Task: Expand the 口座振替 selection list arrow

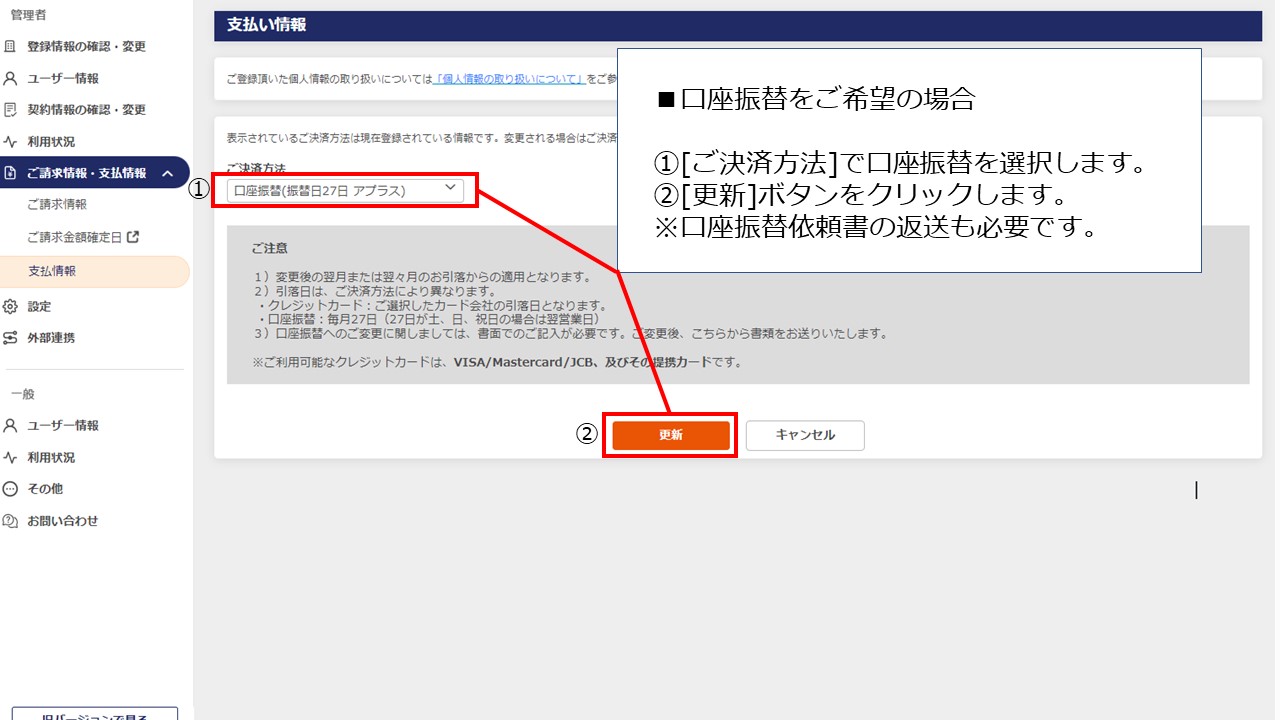Action: [451, 188]
